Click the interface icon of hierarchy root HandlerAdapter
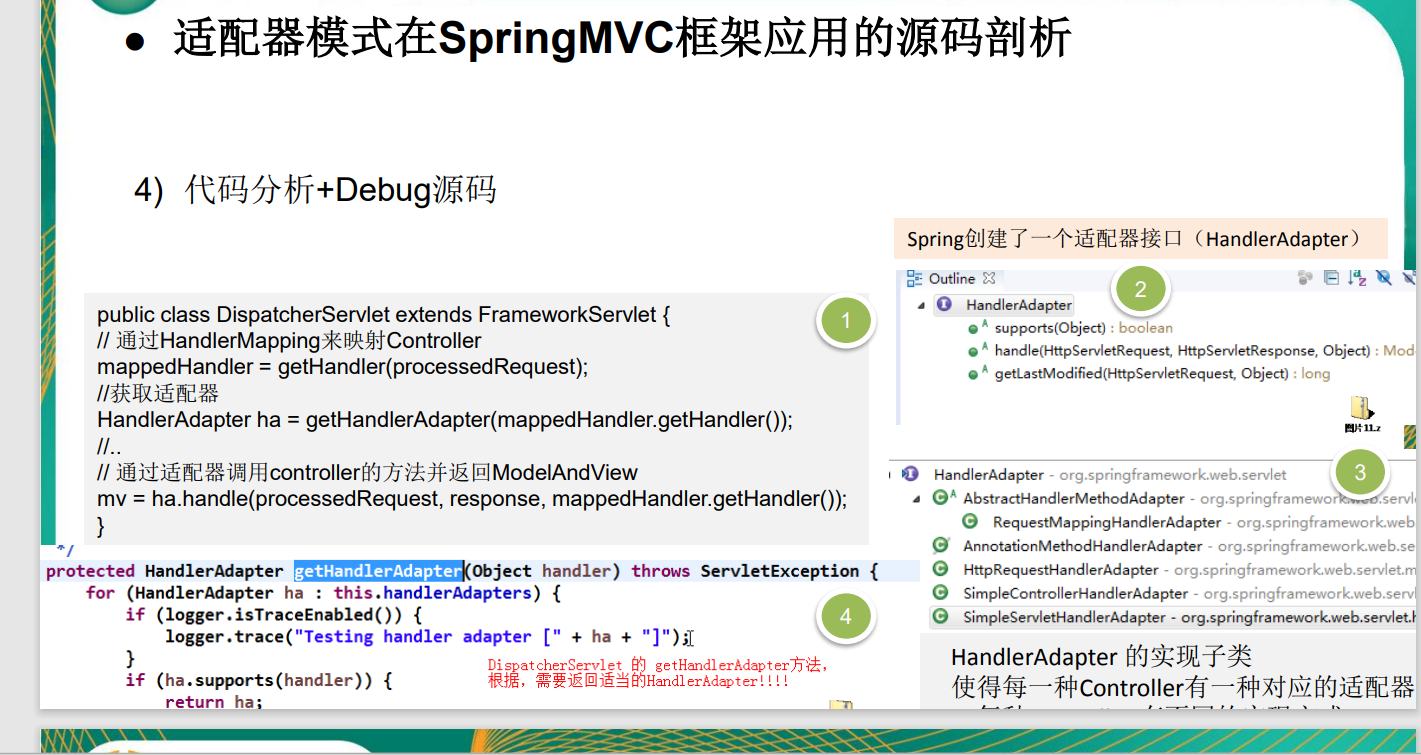The height and width of the screenshot is (755, 1421). point(910,474)
